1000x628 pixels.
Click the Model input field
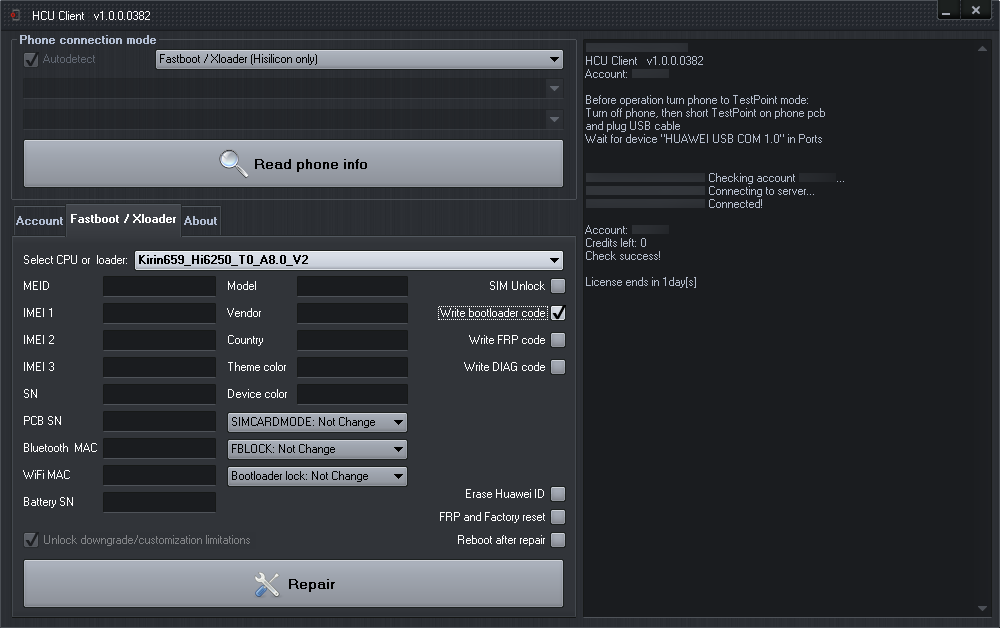pyautogui.click(x=352, y=286)
